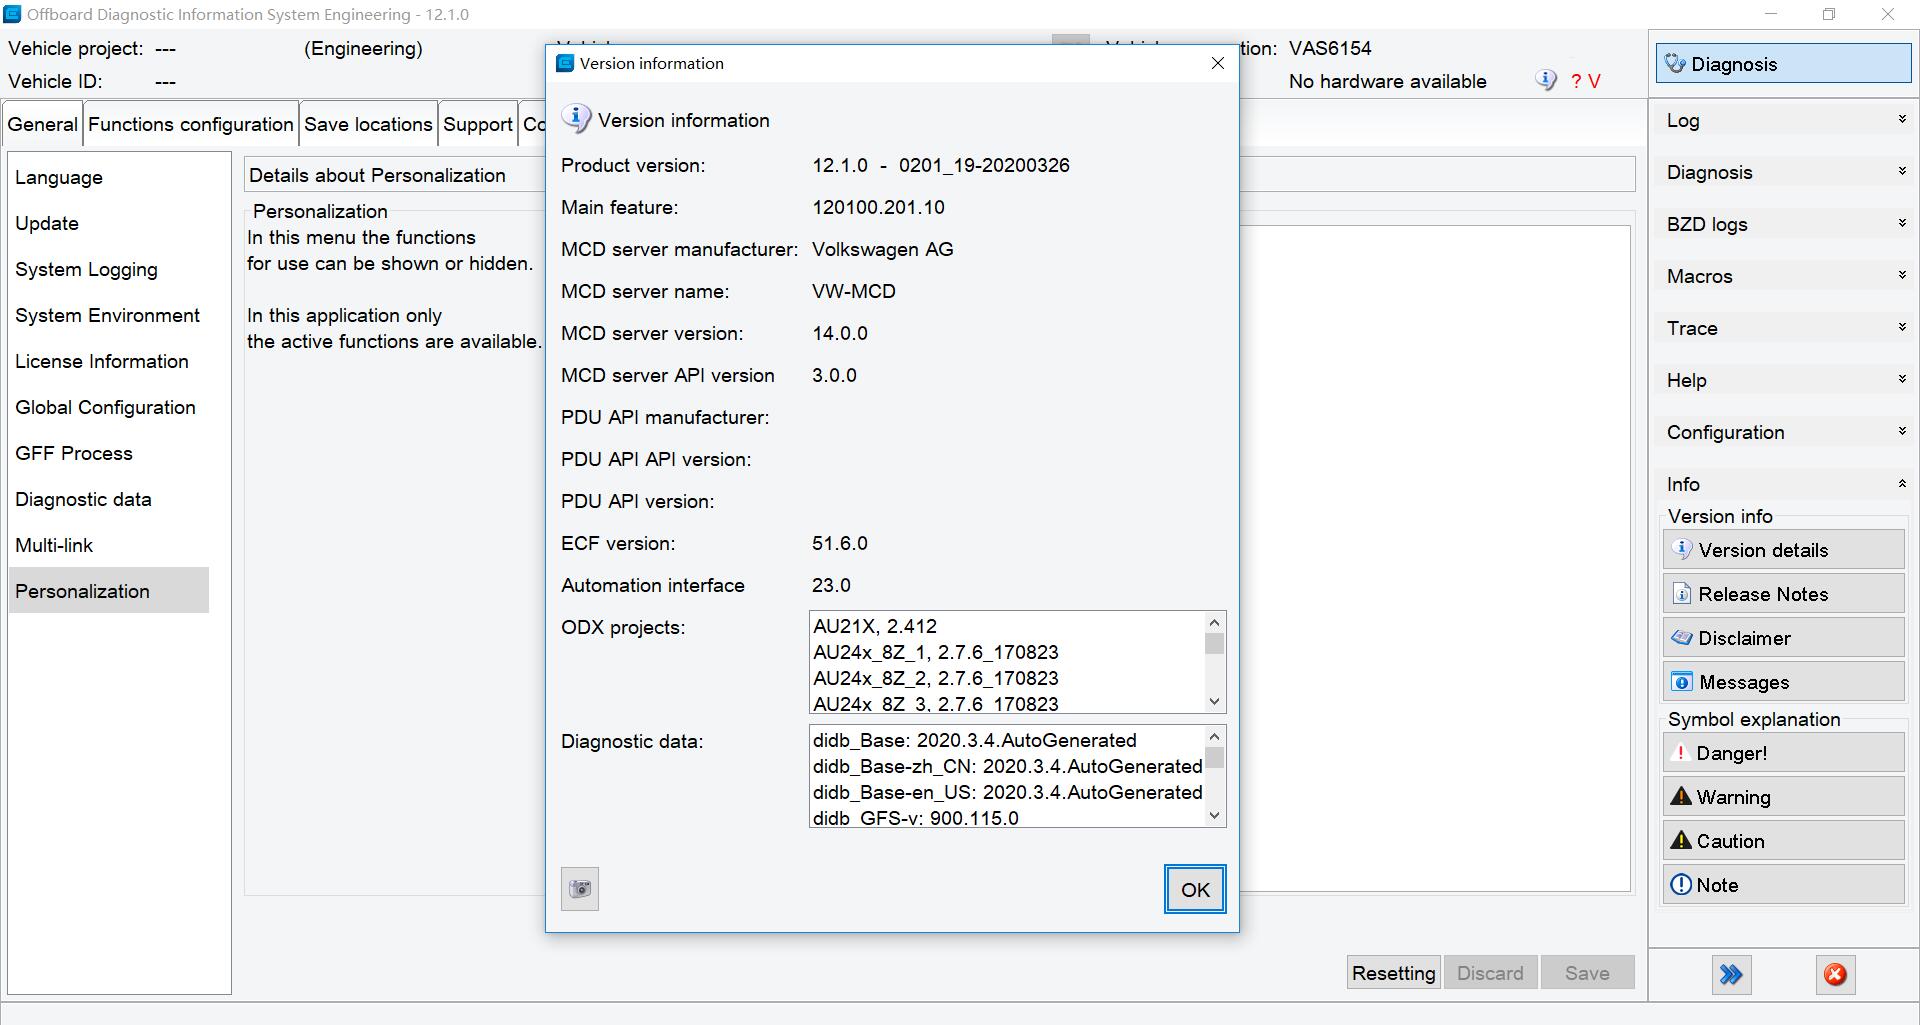Expand the Help section
The height and width of the screenshot is (1025, 1920).
[1784, 380]
